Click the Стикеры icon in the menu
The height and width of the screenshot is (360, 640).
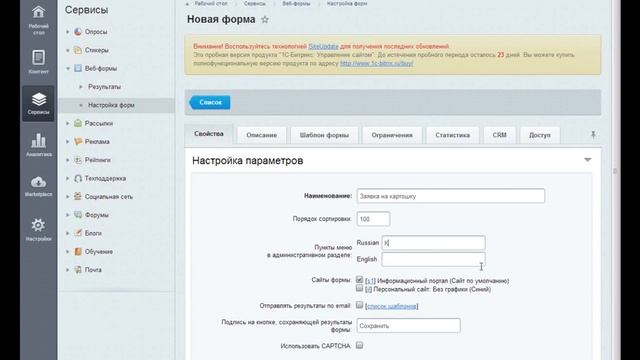coord(78,50)
